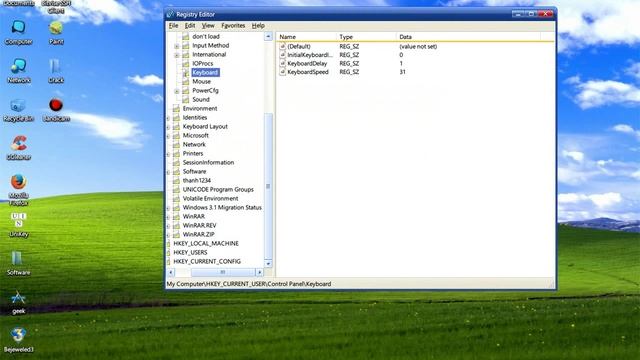Select UNICODE Program Groups key
The height and width of the screenshot is (360, 640).
point(218,189)
